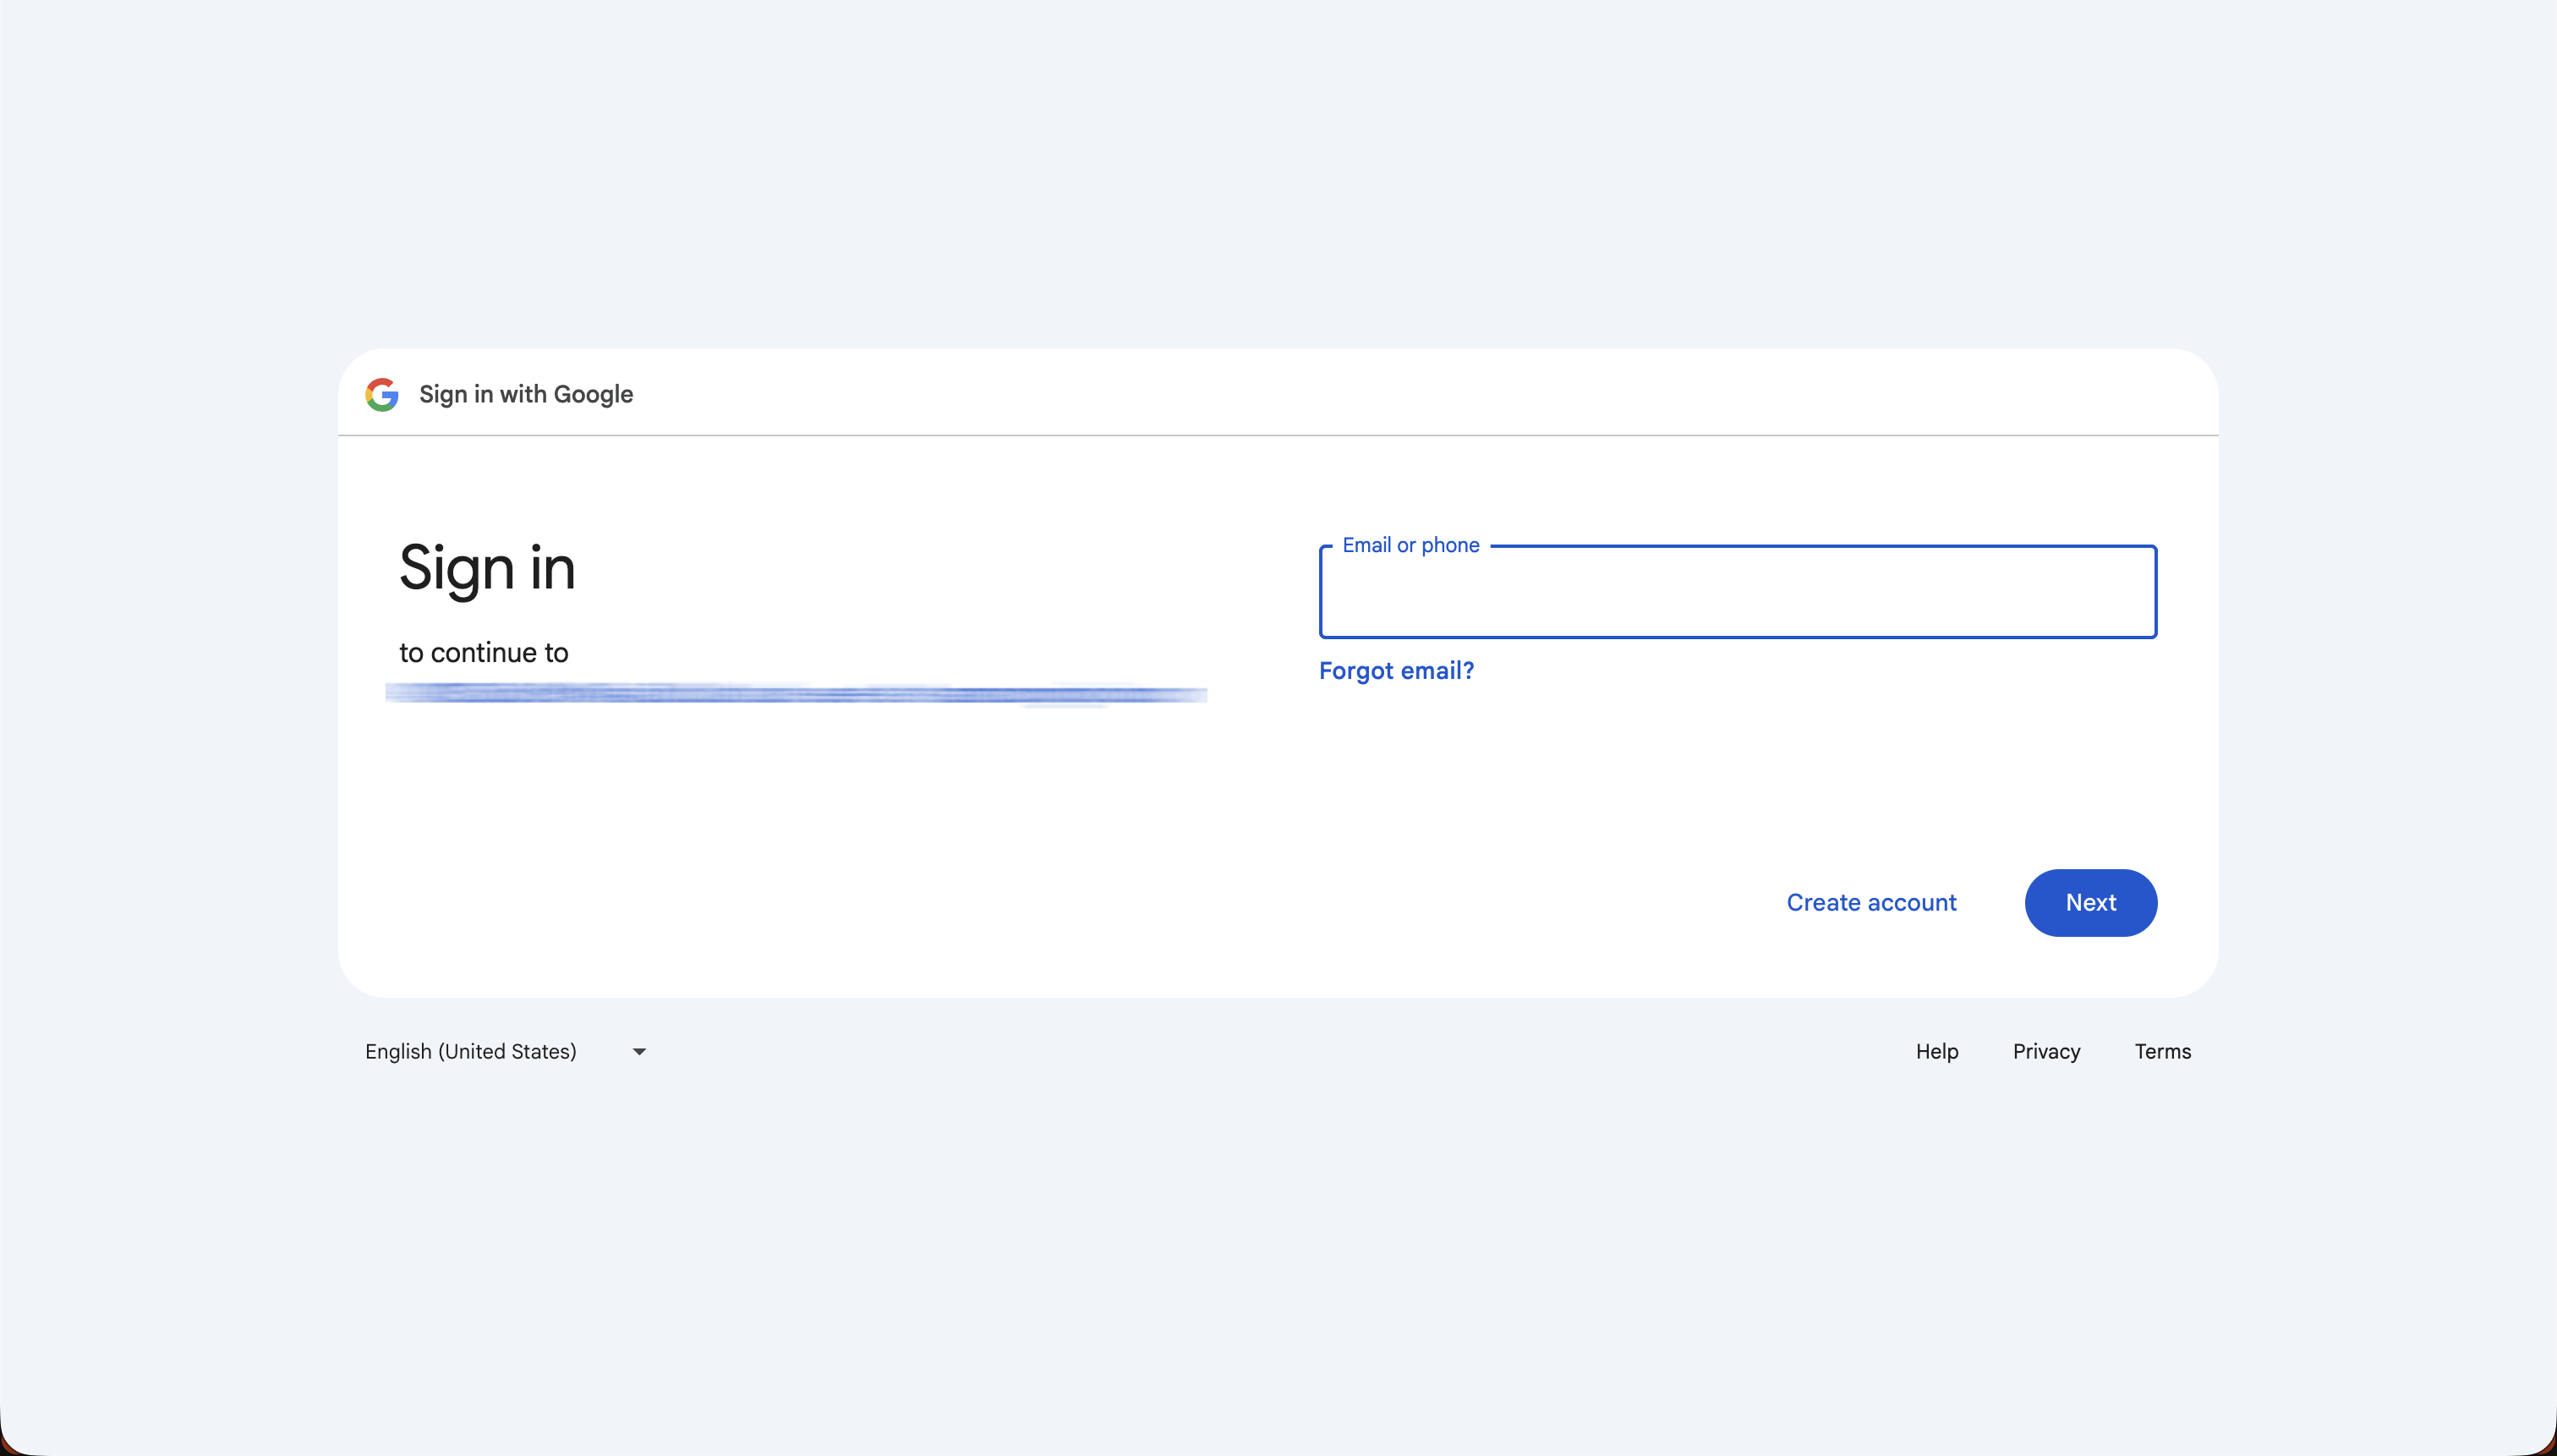Click the dropdown arrow beside English (United States)
Screen dimensions: 2557x1456
(x=638, y=1051)
